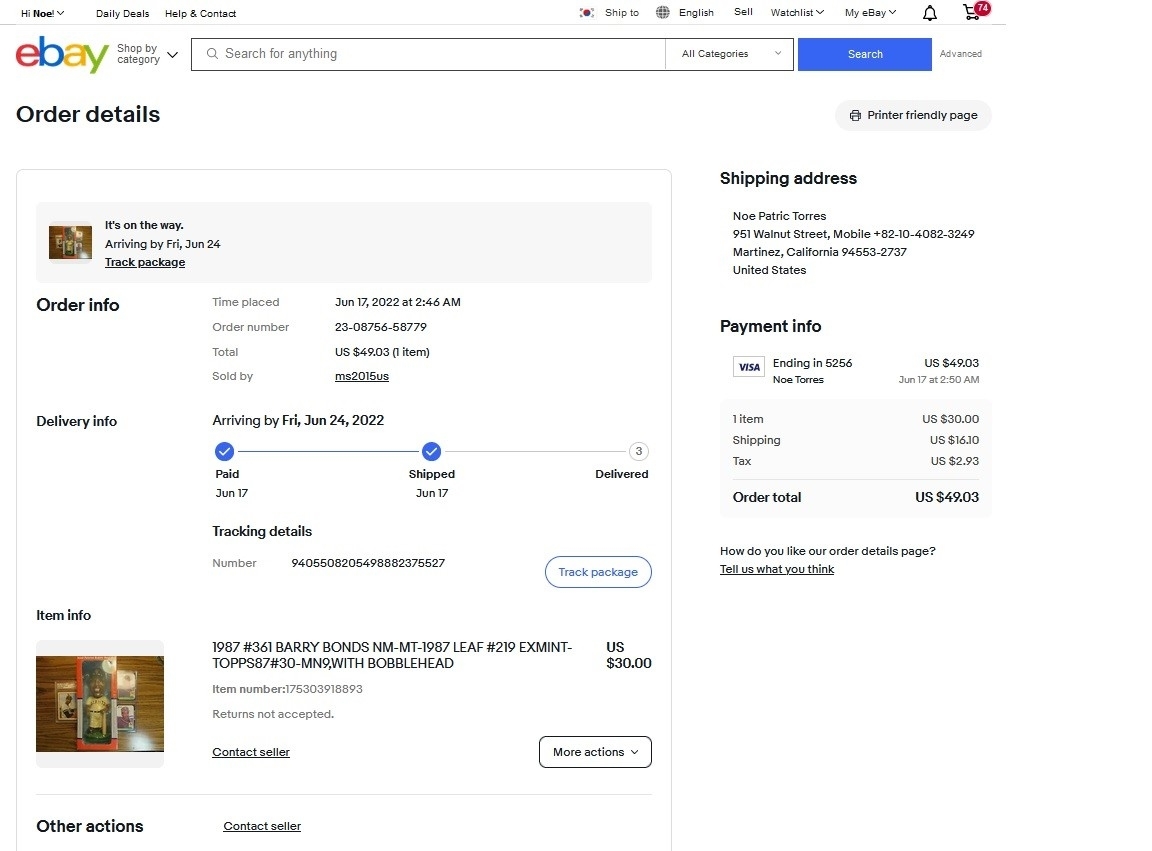The width and height of the screenshot is (1152, 851).
Task: Click Tell us what you think
Action: (x=777, y=569)
